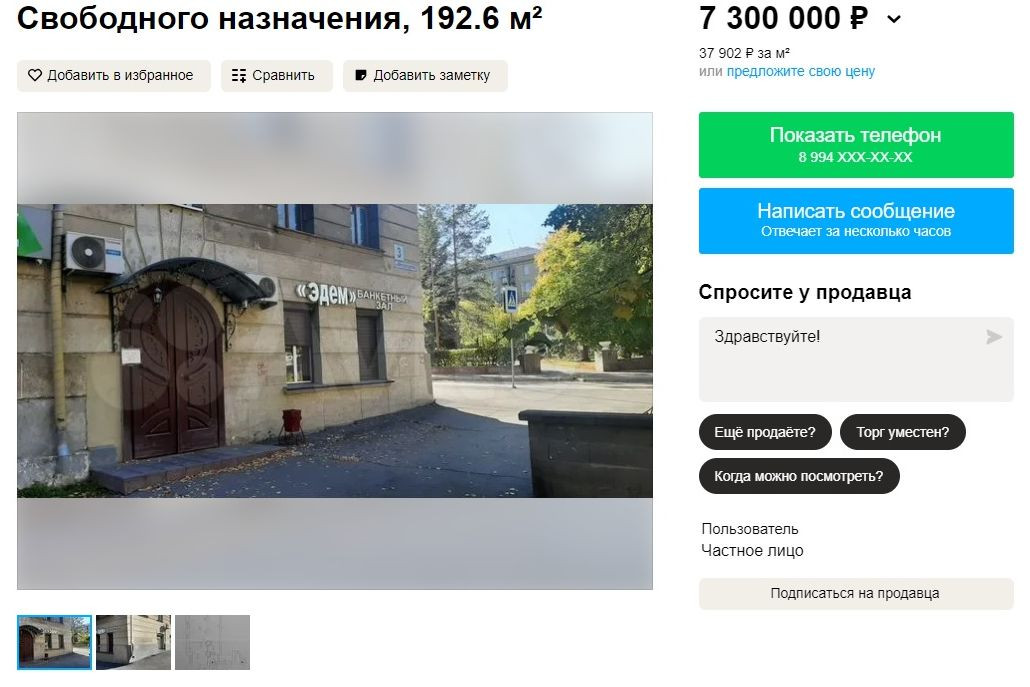The height and width of the screenshot is (687, 1030).
Task: Add listing via Добавить в избранное
Action: click(x=114, y=76)
